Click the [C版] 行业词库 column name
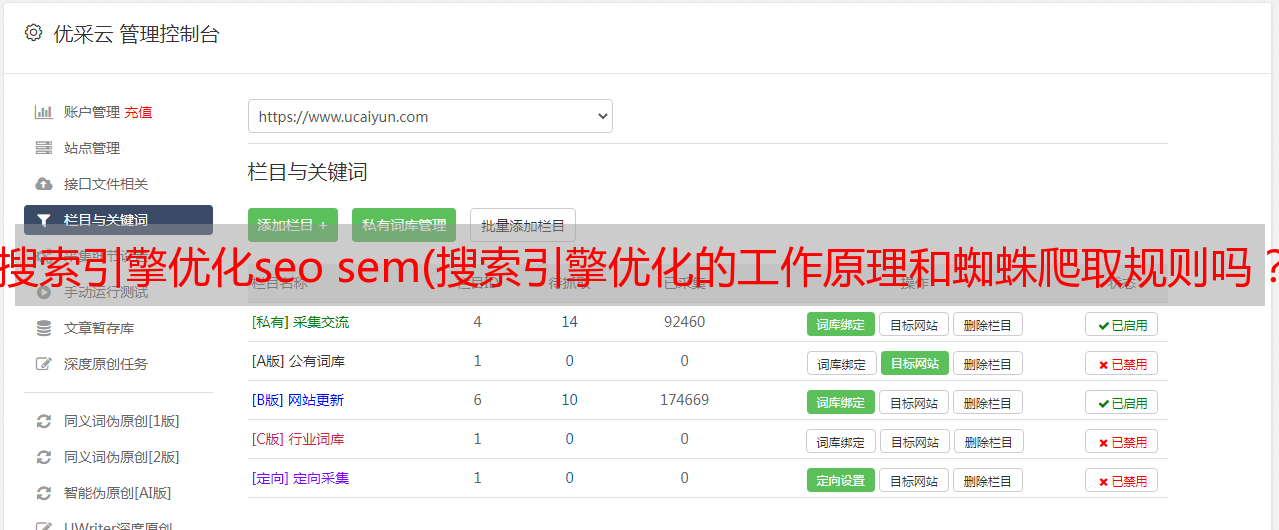The width and height of the screenshot is (1279, 530). point(298,439)
